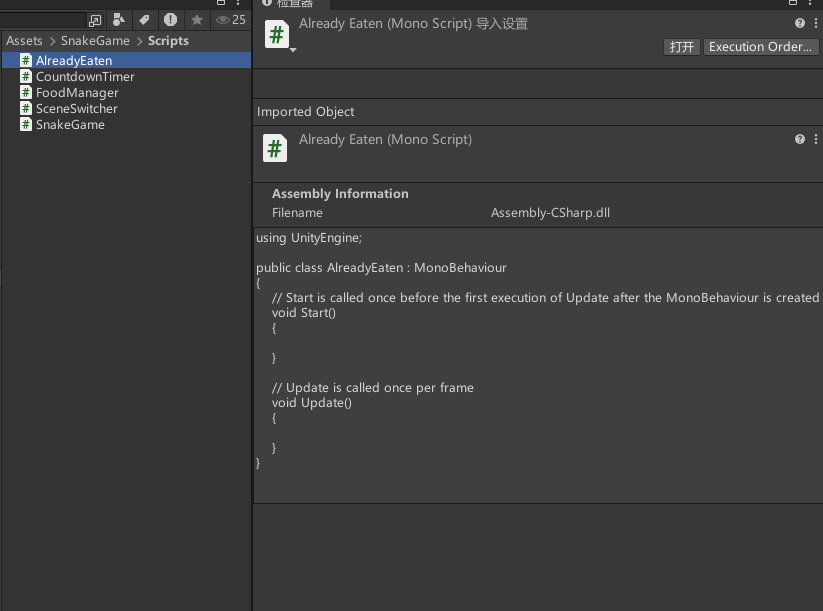Select the Inspector (检查器) tab
The width and height of the screenshot is (823, 611).
291,3
